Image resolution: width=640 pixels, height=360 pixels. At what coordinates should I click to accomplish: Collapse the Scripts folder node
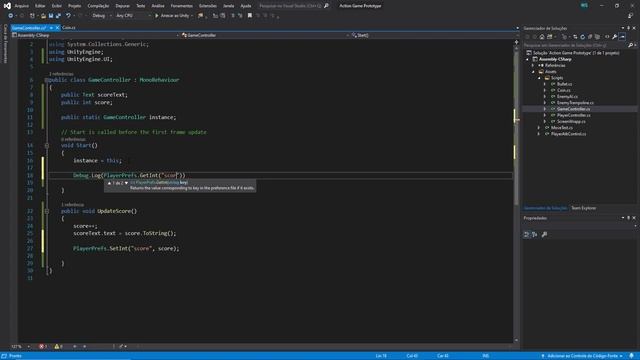pos(539,78)
